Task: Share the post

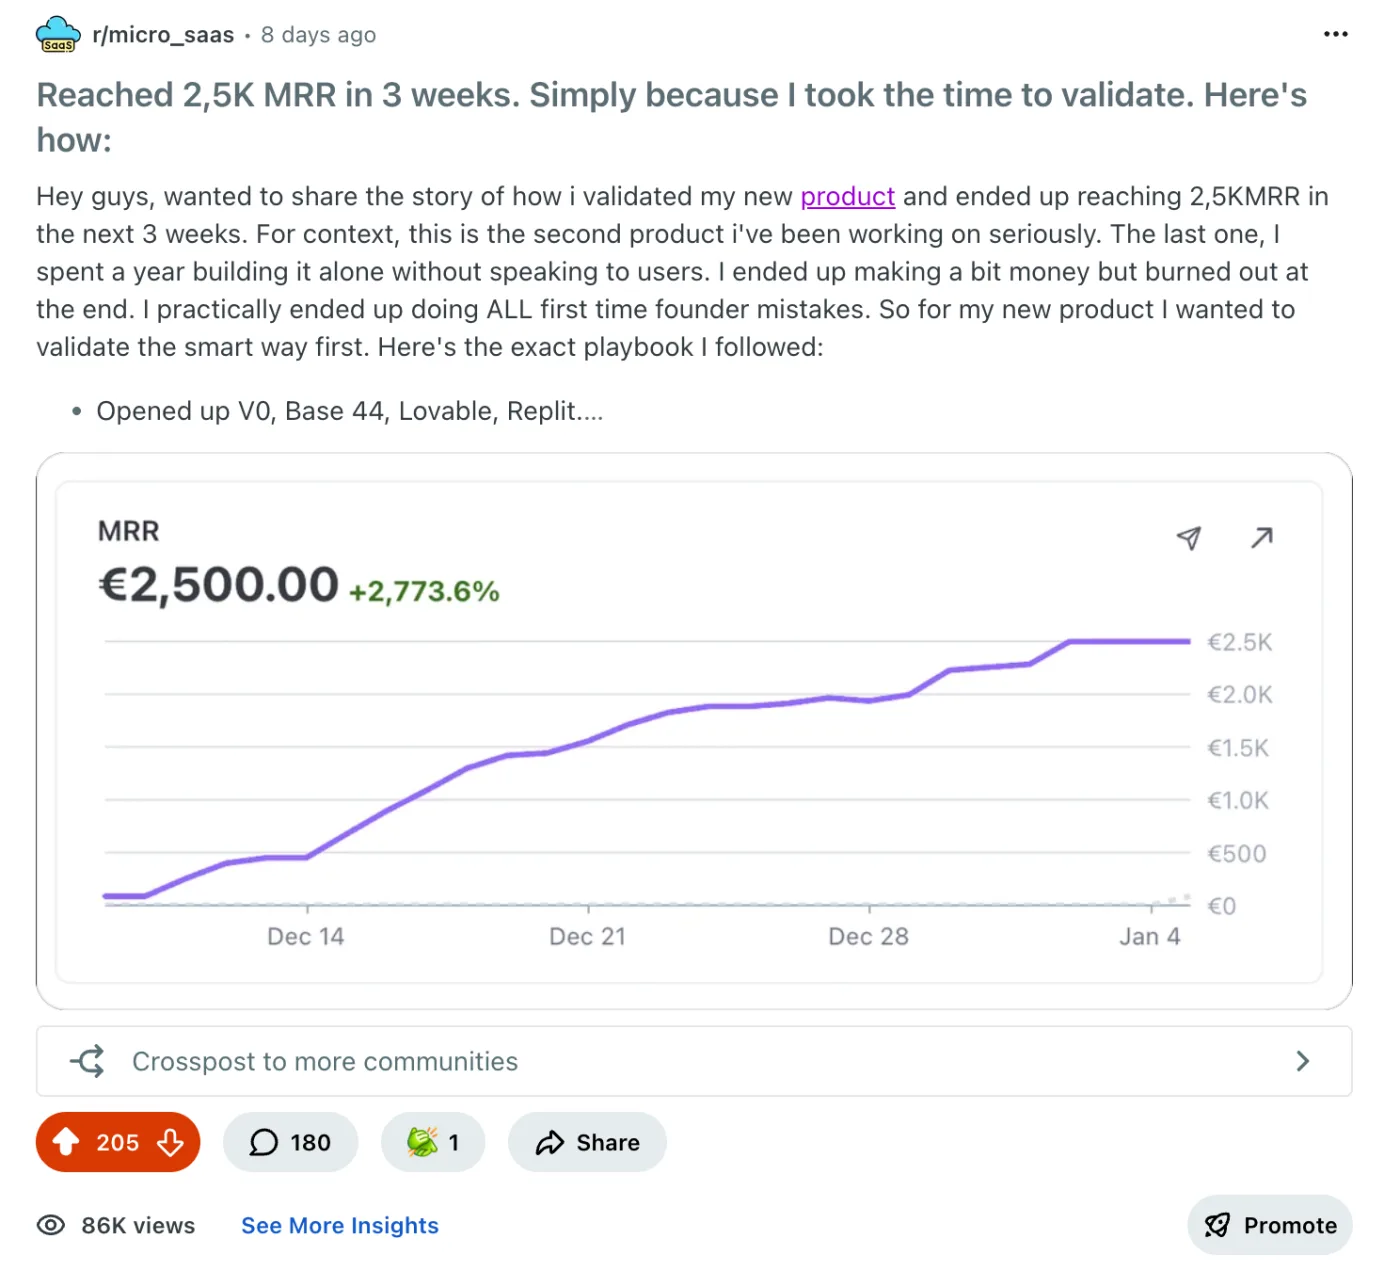Action: pos(587,1142)
